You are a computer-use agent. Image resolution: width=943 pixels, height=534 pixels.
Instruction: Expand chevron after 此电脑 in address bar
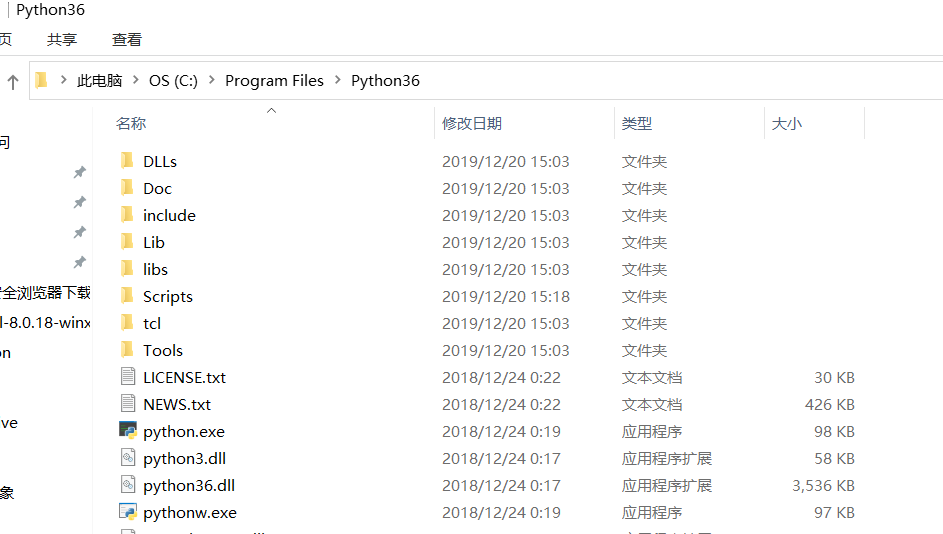(135, 80)
